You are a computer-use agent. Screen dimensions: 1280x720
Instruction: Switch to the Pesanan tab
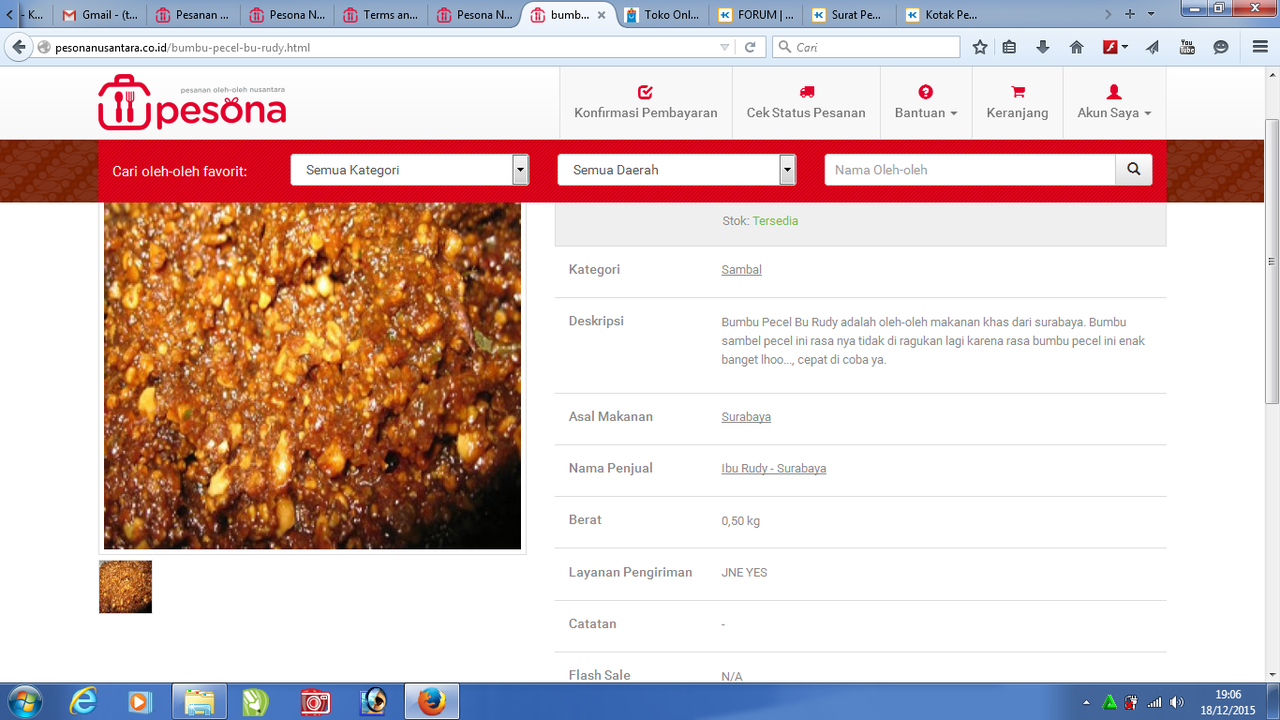coord(194,15)
